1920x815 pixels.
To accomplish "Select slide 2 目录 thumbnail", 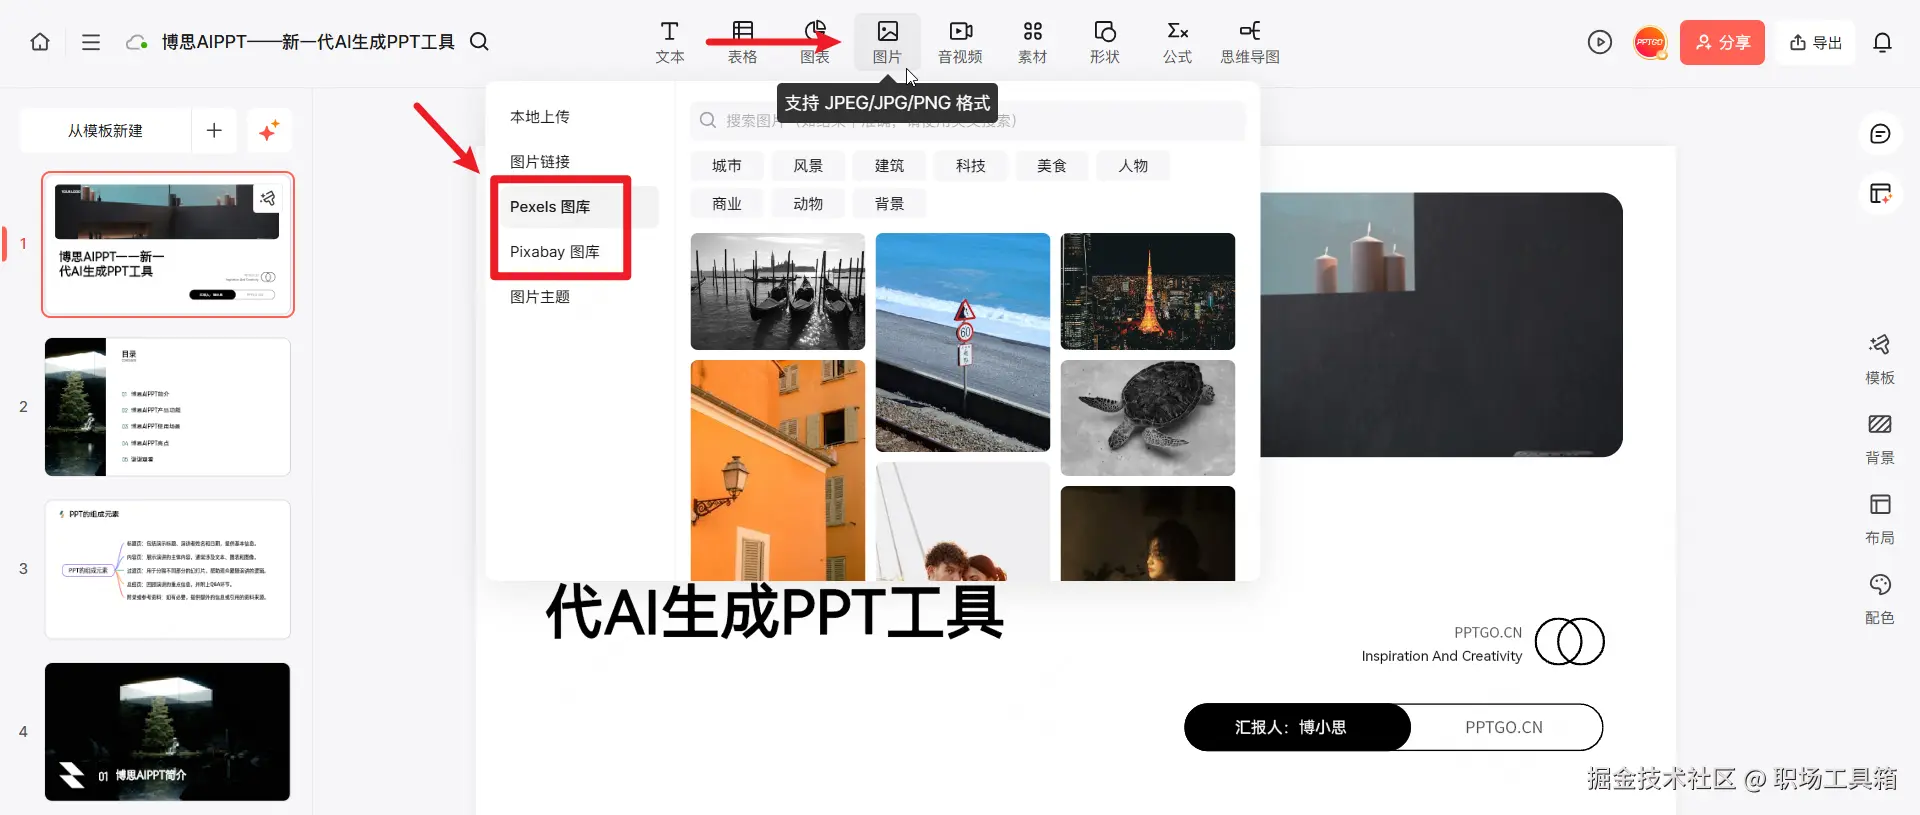I will pos(168,407).
